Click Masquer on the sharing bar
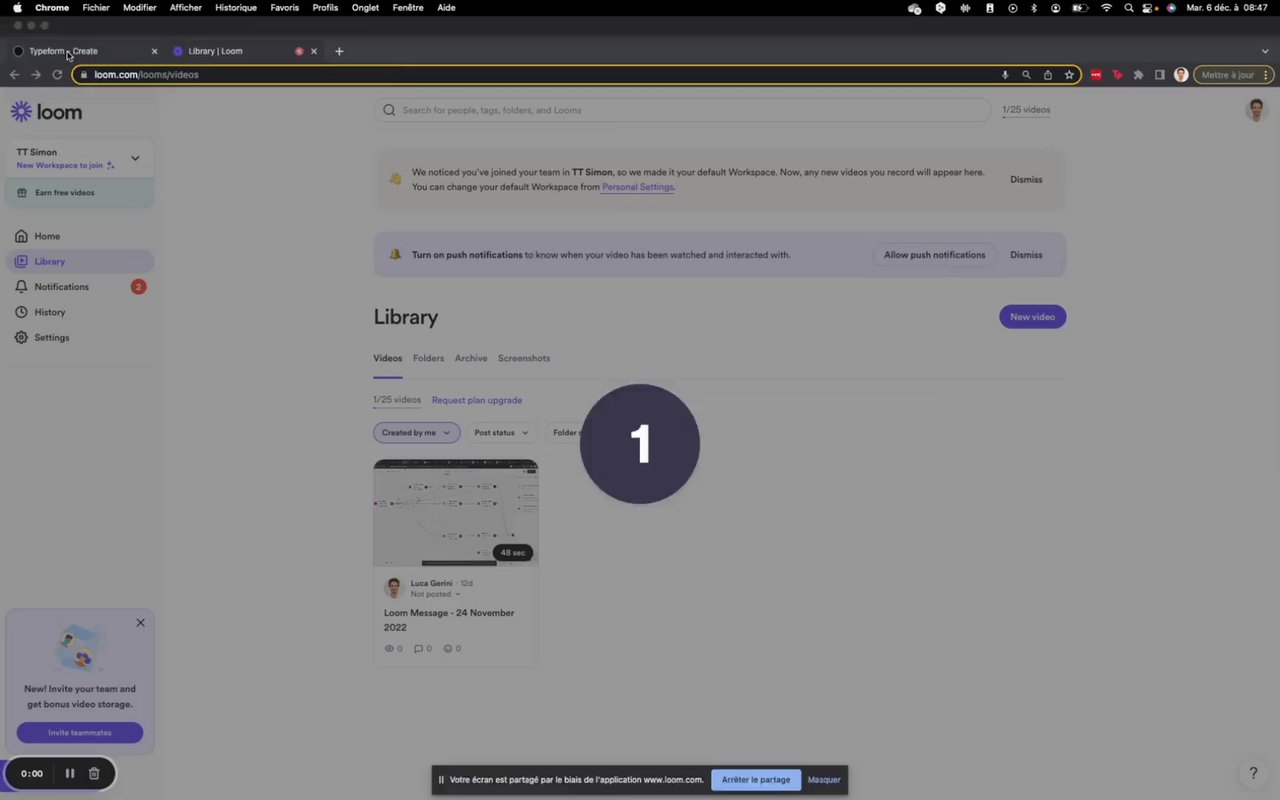 pos(824,780)
